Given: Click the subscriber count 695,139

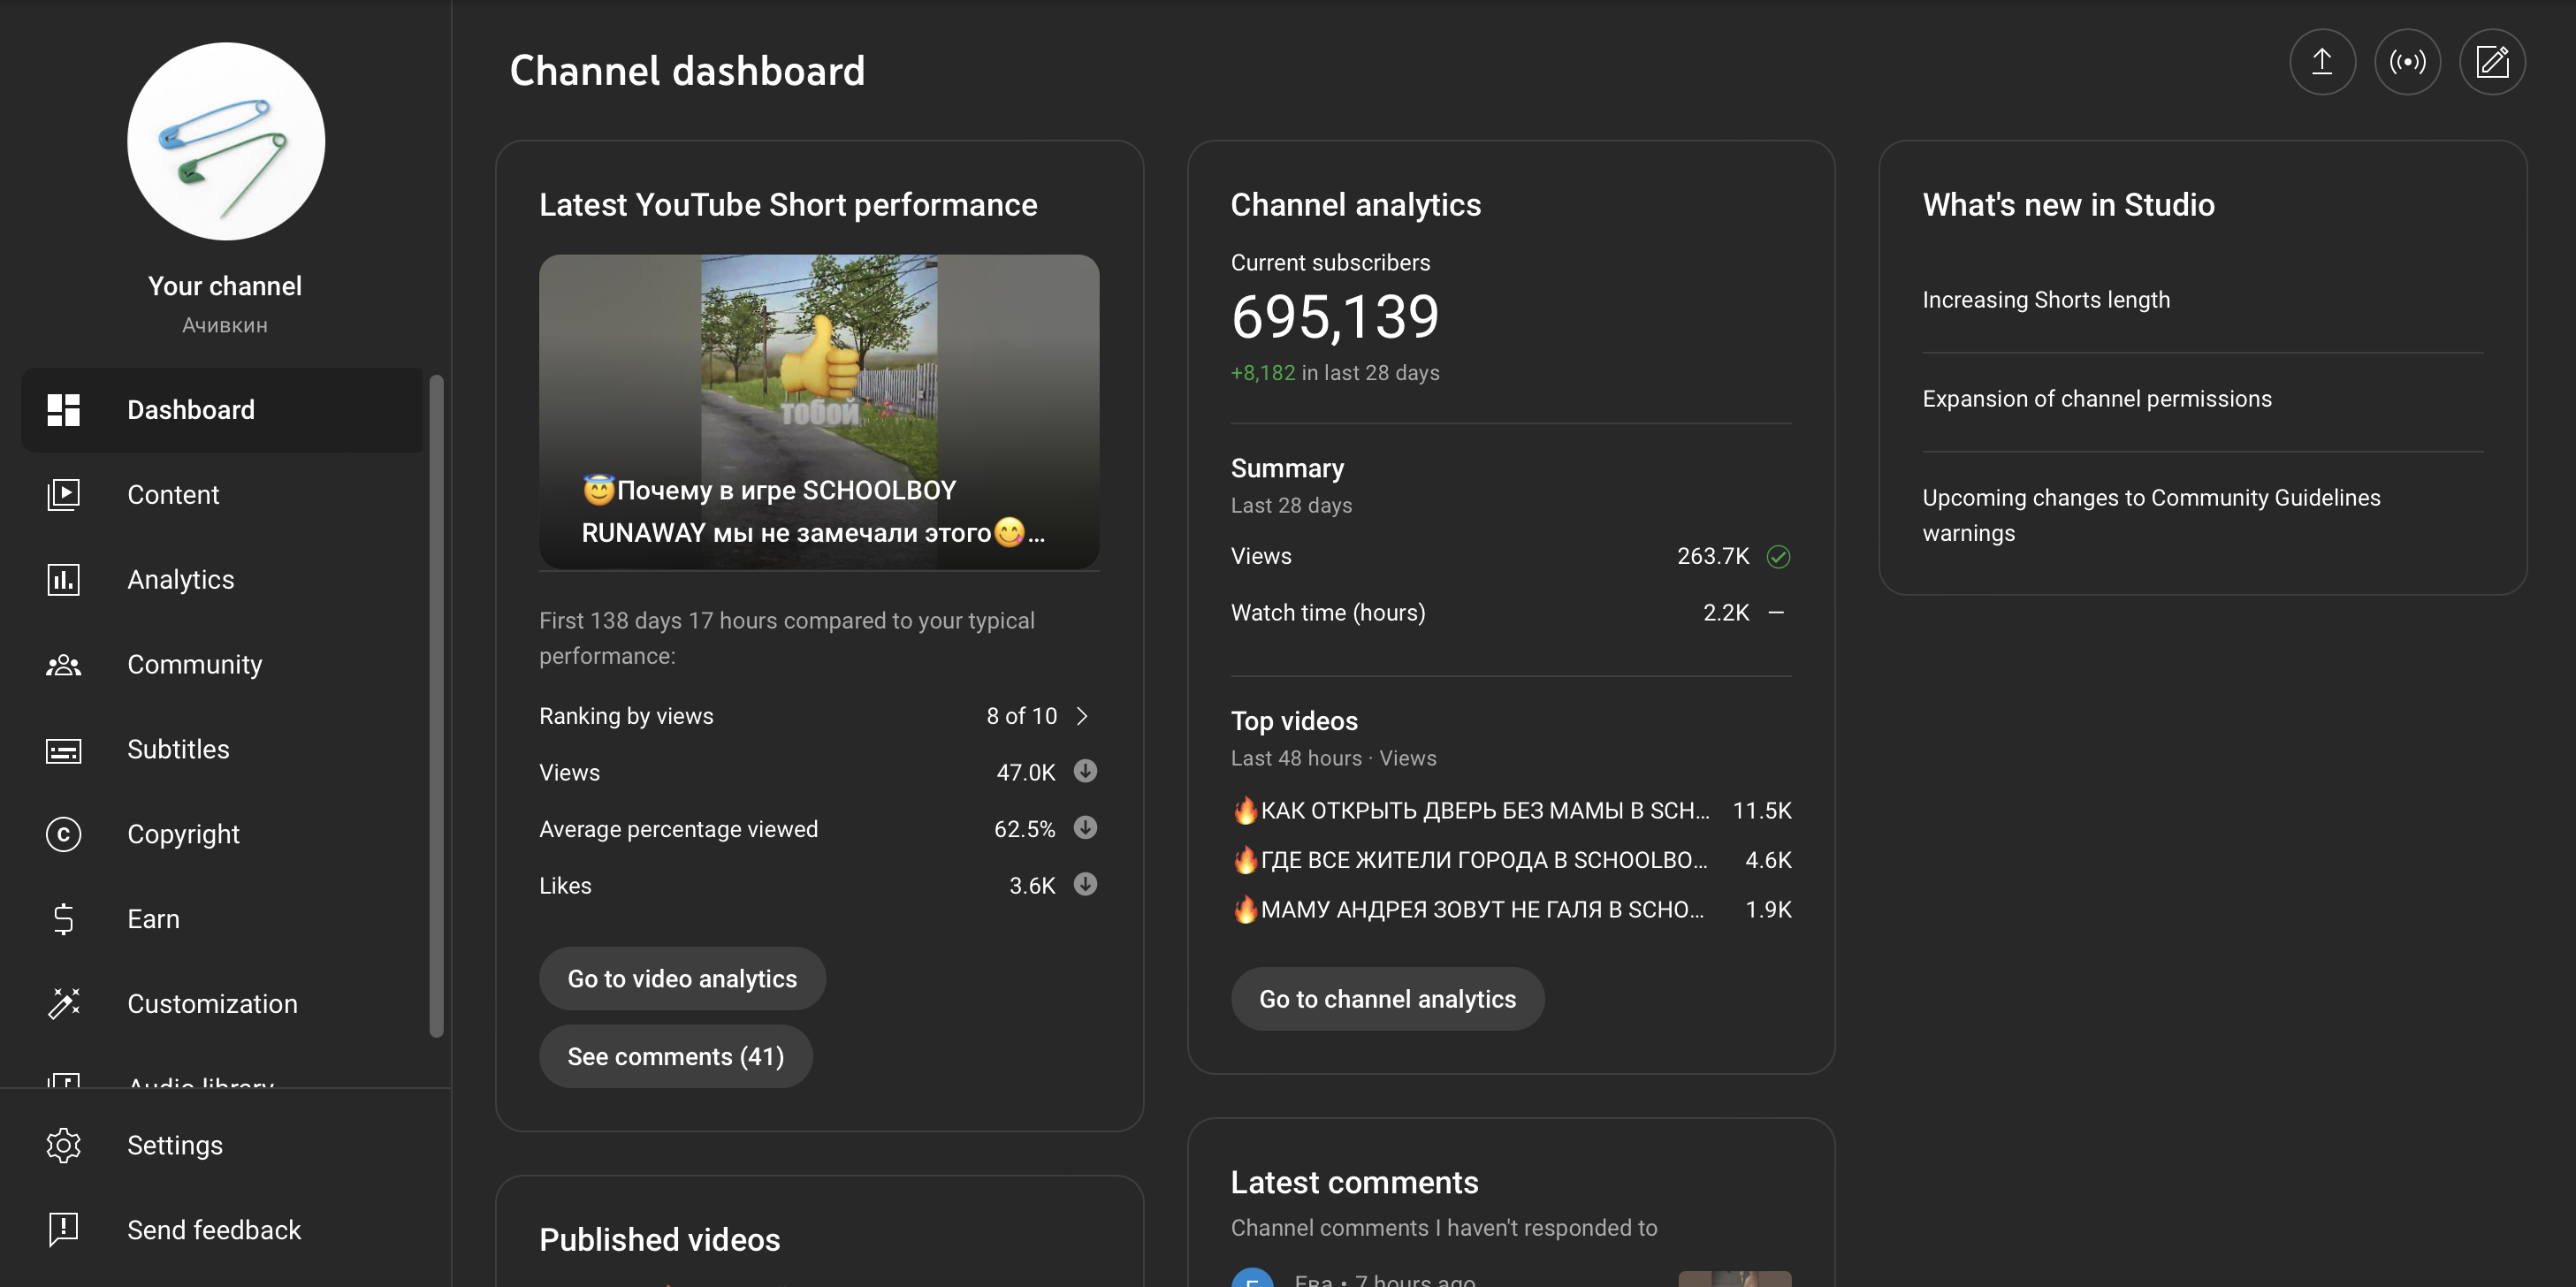Looking at the screenshot, I should point(1334,316).
